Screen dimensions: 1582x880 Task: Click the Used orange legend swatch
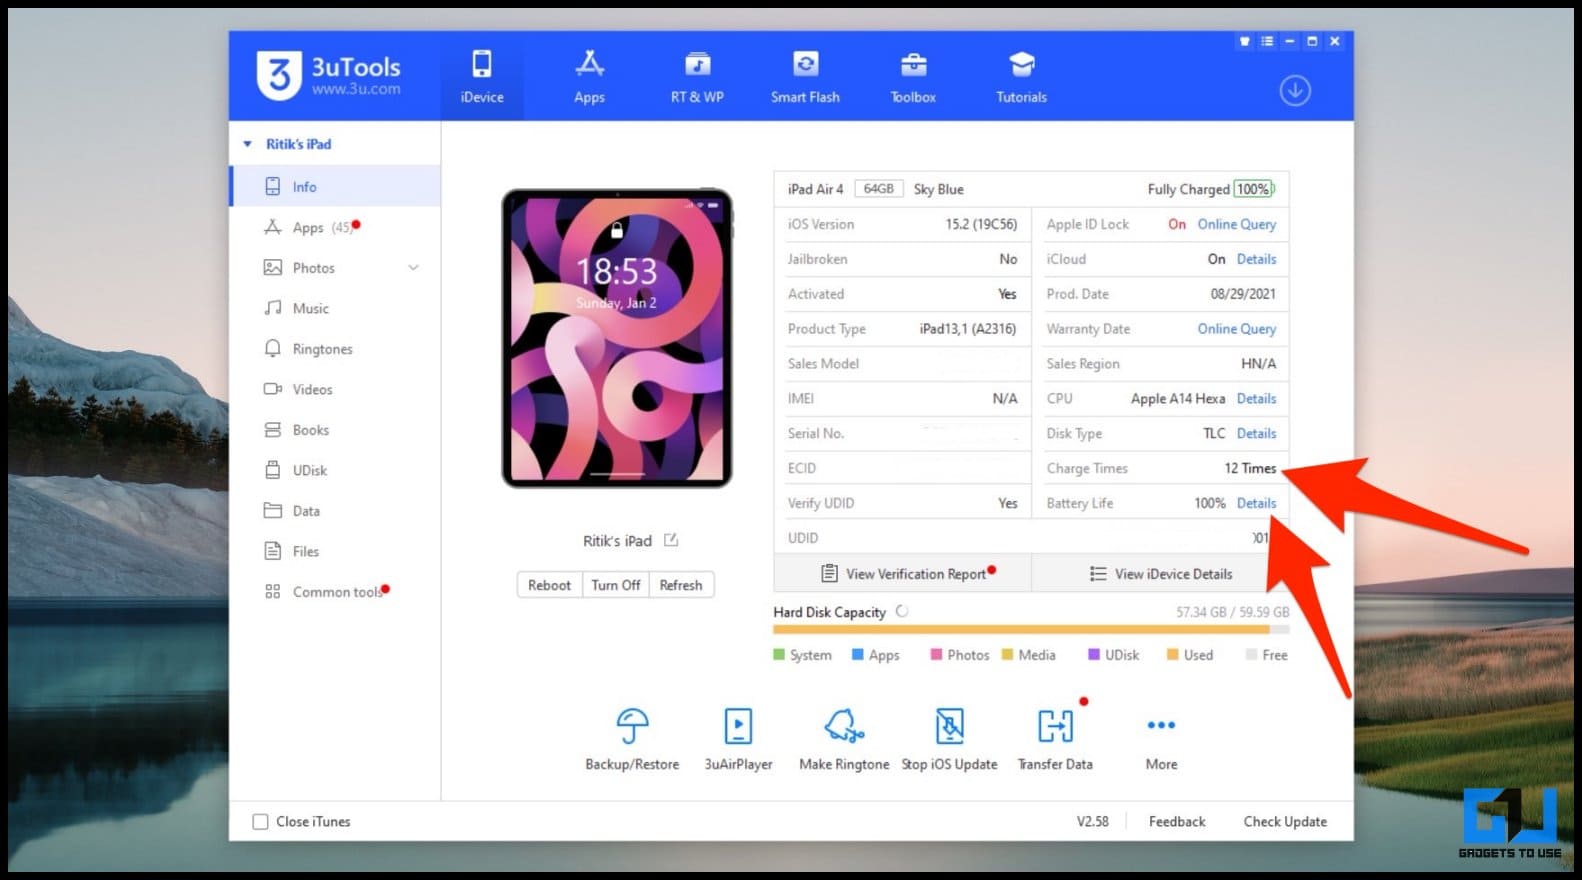point(1173,655)
